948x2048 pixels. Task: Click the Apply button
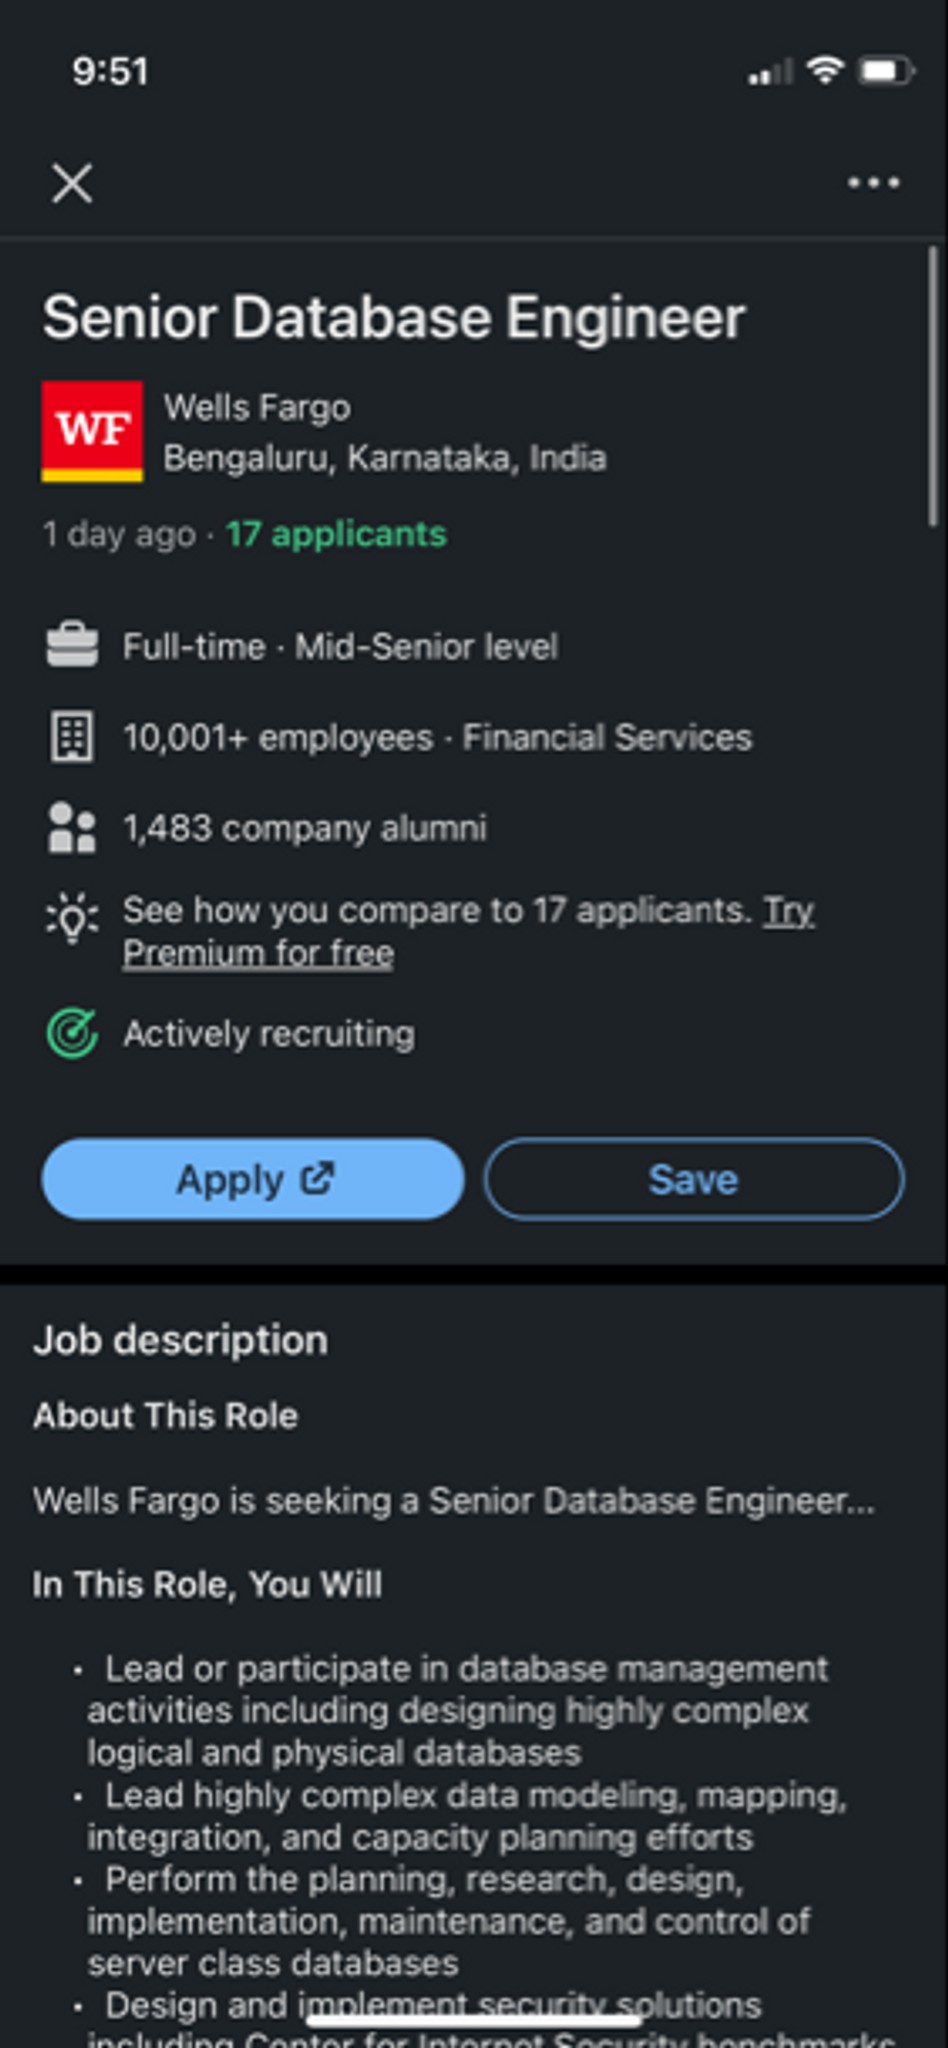click(x=253, y=1179)
